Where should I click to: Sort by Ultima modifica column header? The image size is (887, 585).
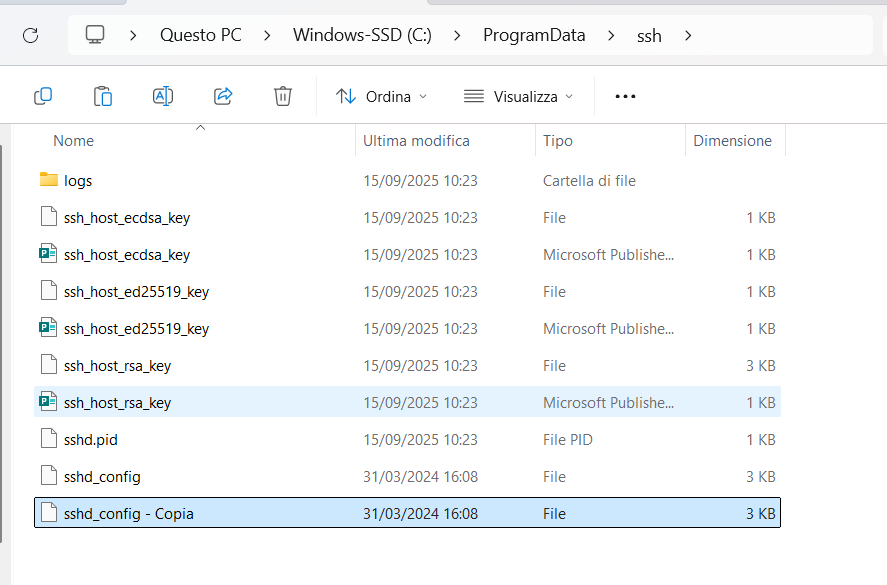(416, 141)
